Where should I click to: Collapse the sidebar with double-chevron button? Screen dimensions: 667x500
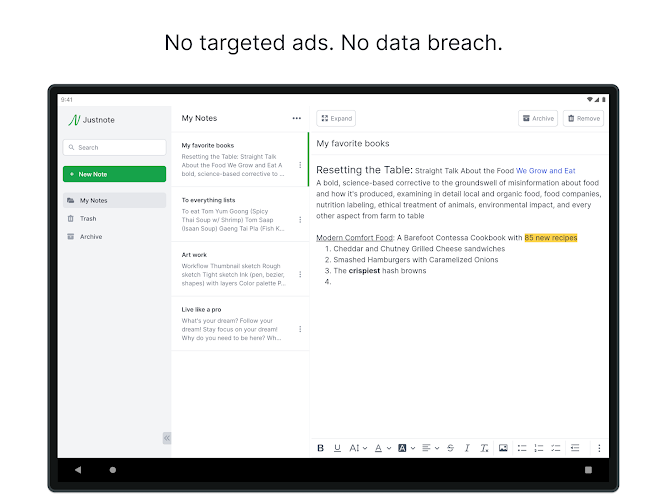[167, 438]
